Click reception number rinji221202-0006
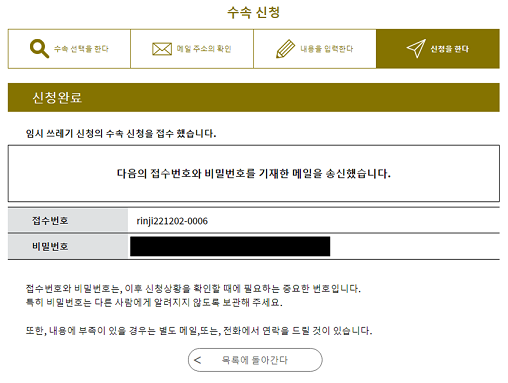The image size is (508, 383). (172, 221)
